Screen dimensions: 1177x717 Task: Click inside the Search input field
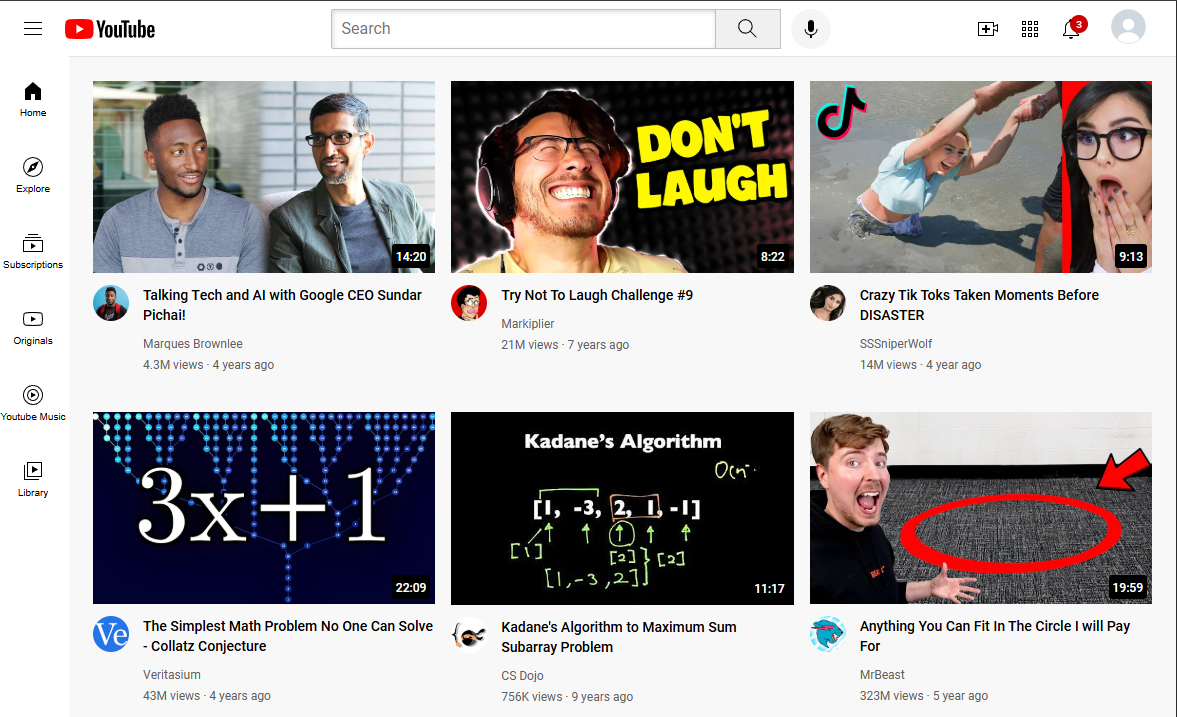click(x=522, y=28)
